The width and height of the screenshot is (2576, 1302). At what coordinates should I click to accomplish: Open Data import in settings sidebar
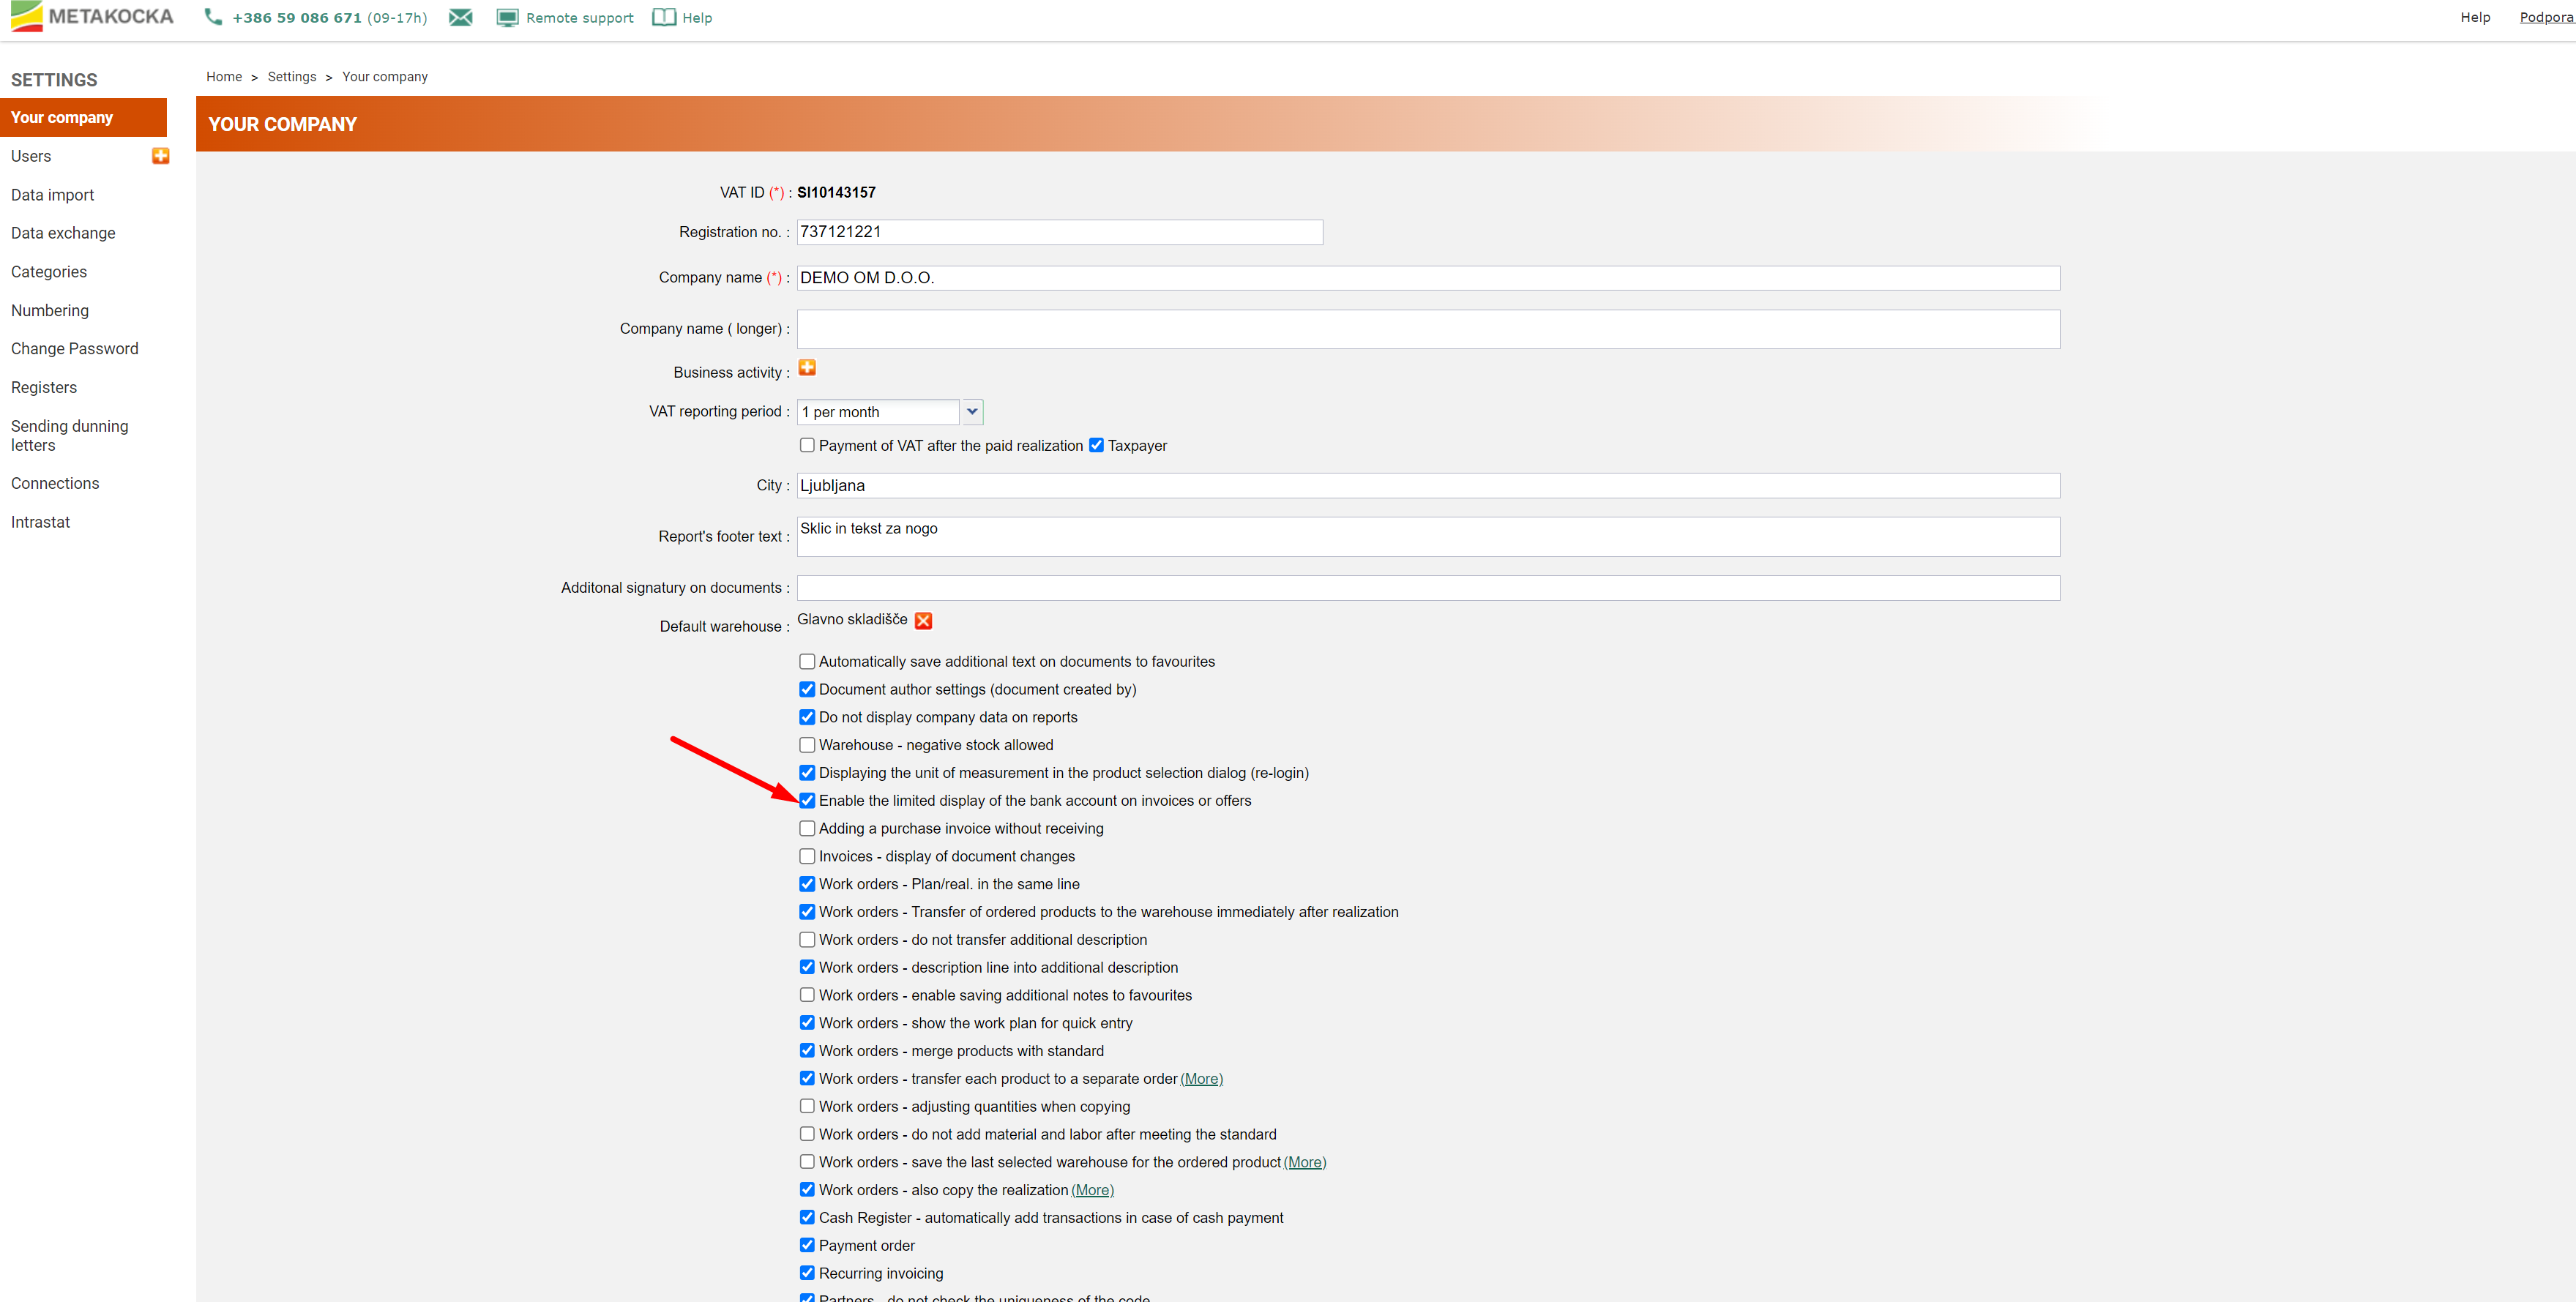coord(52,195)
